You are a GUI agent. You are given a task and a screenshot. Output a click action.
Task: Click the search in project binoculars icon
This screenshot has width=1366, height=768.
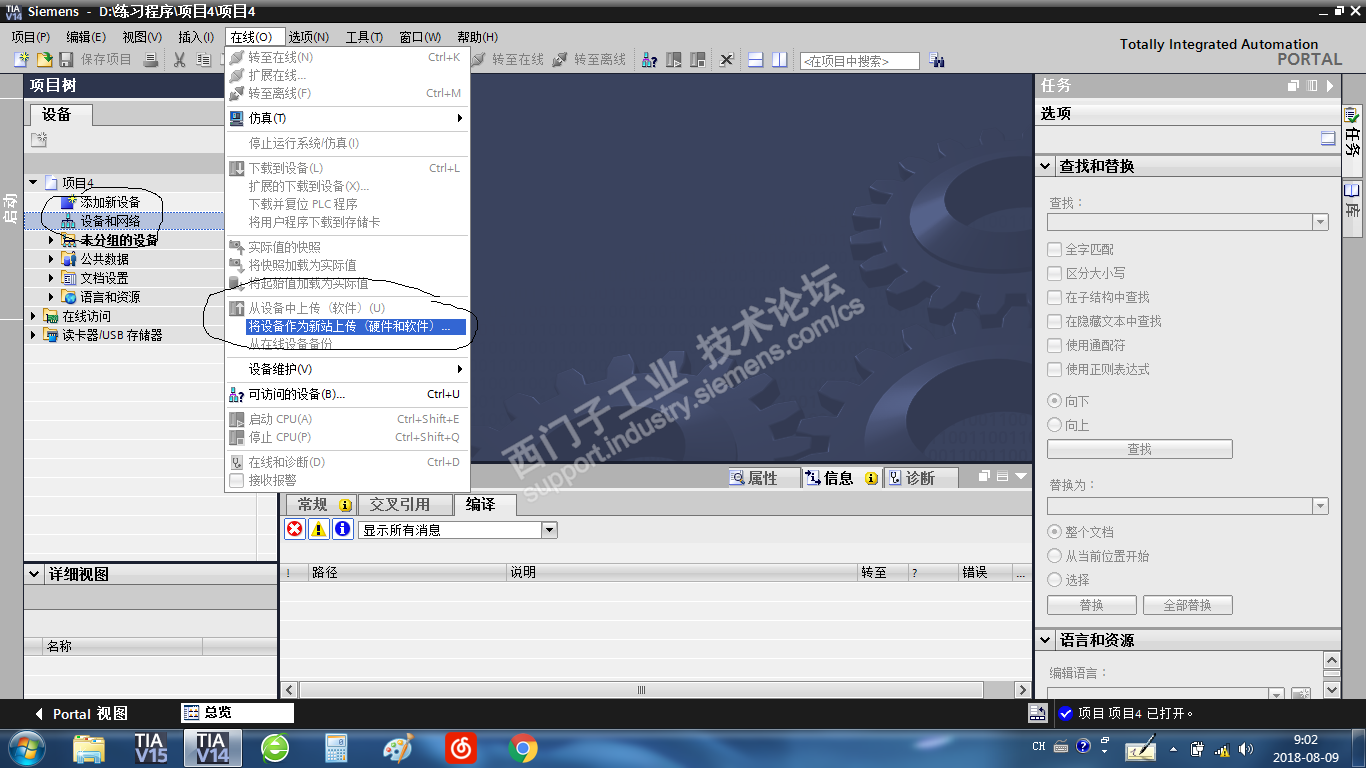coord(937,60)
